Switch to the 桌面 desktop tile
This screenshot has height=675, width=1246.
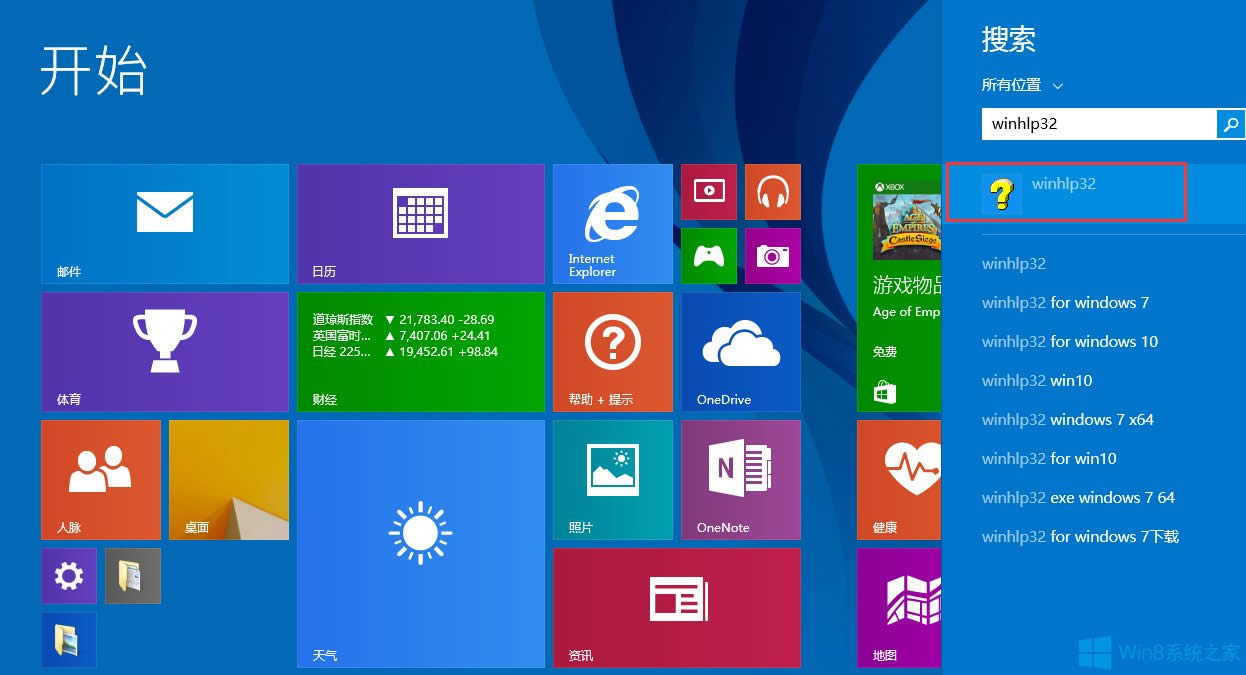(x=228, y=479)
